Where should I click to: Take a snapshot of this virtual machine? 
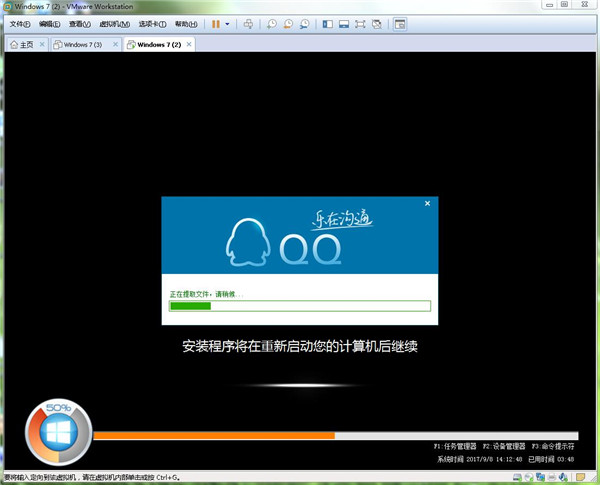(272, 24)
